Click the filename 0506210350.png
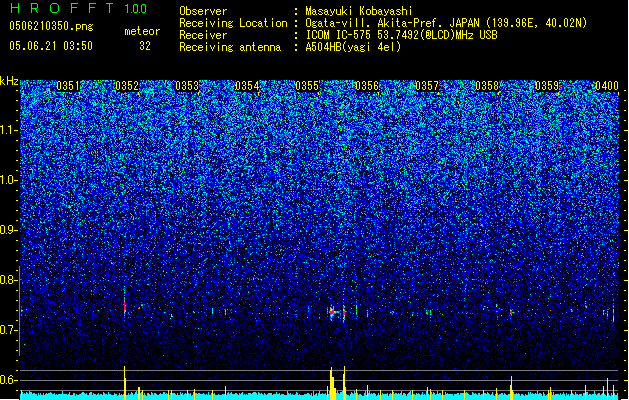Screen dimensions: 629x400 pyautogui.click(x=51, y=26)
